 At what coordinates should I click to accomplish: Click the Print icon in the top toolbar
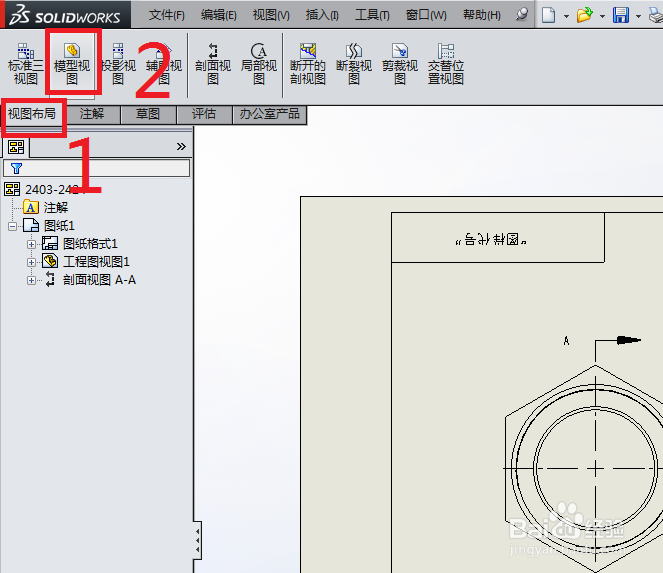tap(656, 16)
